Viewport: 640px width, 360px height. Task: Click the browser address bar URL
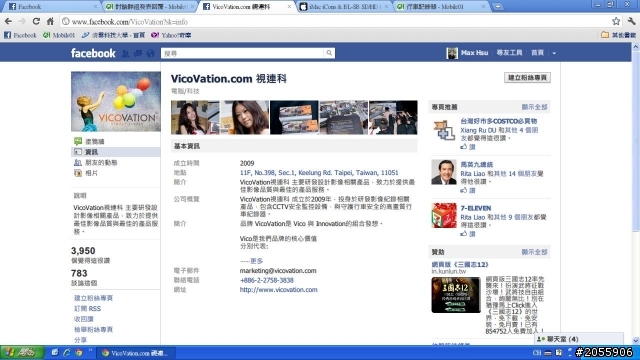[x=130, y=22]
